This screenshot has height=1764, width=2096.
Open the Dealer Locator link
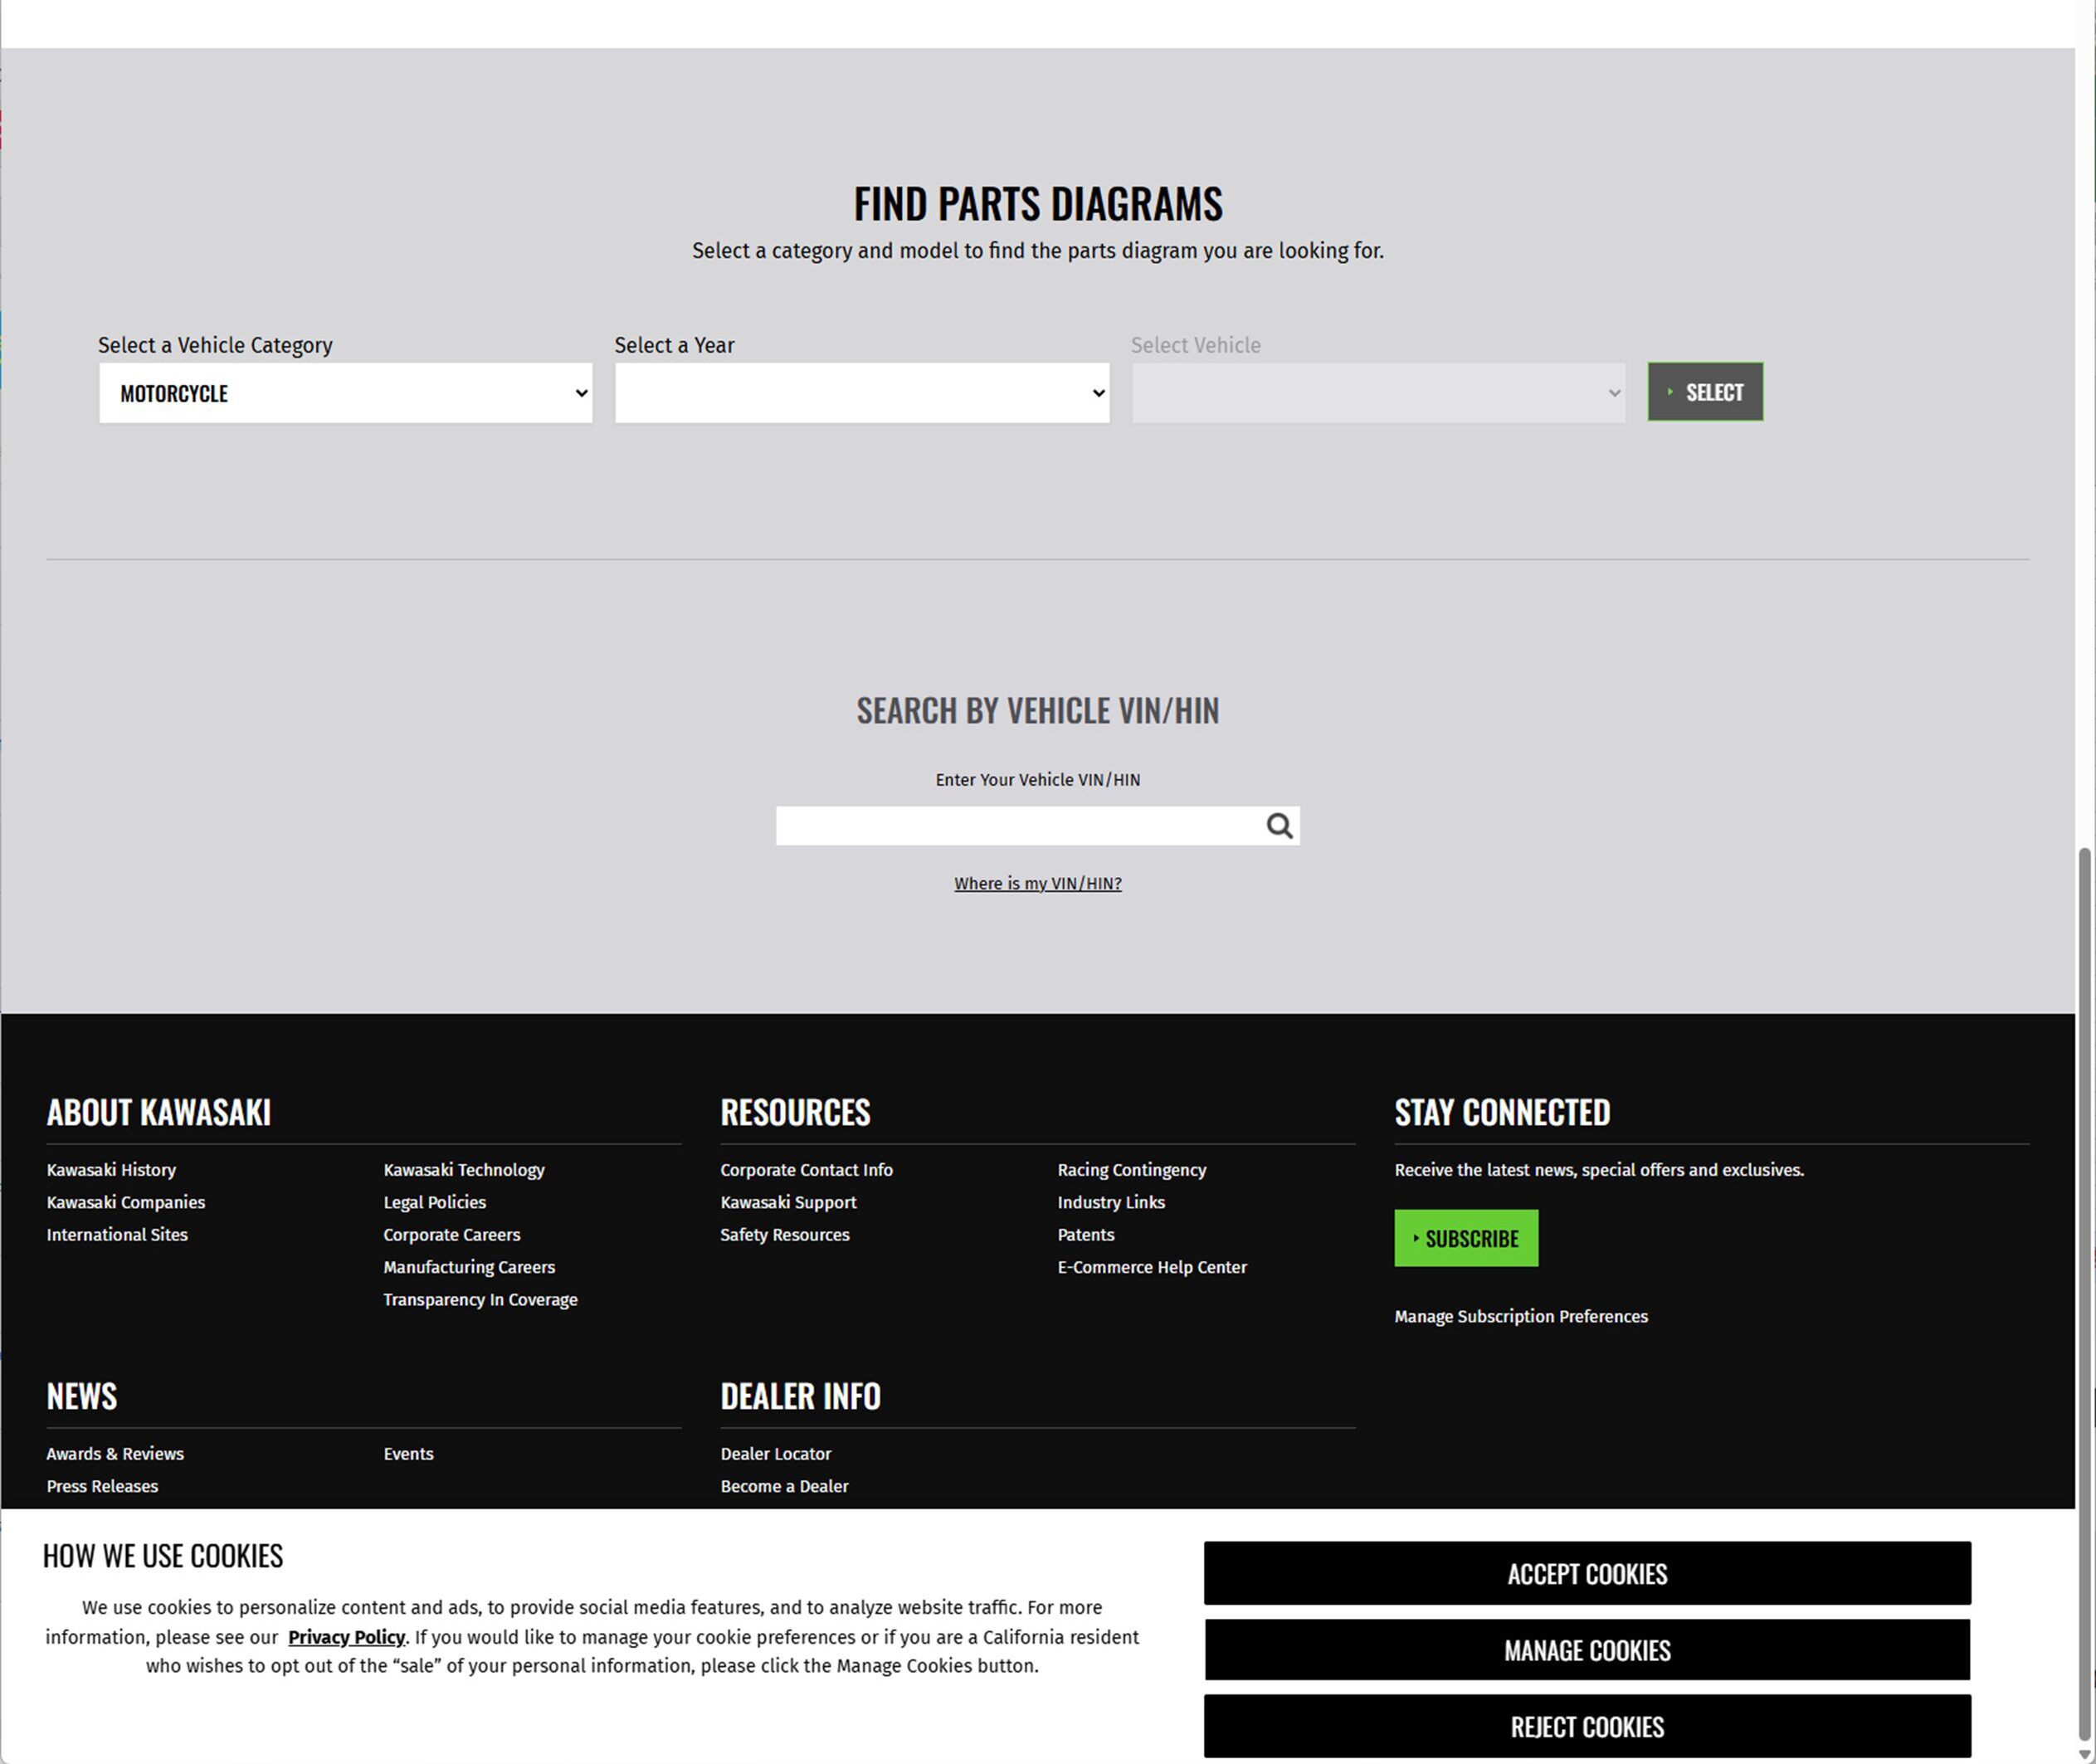tap(775, 1454)
